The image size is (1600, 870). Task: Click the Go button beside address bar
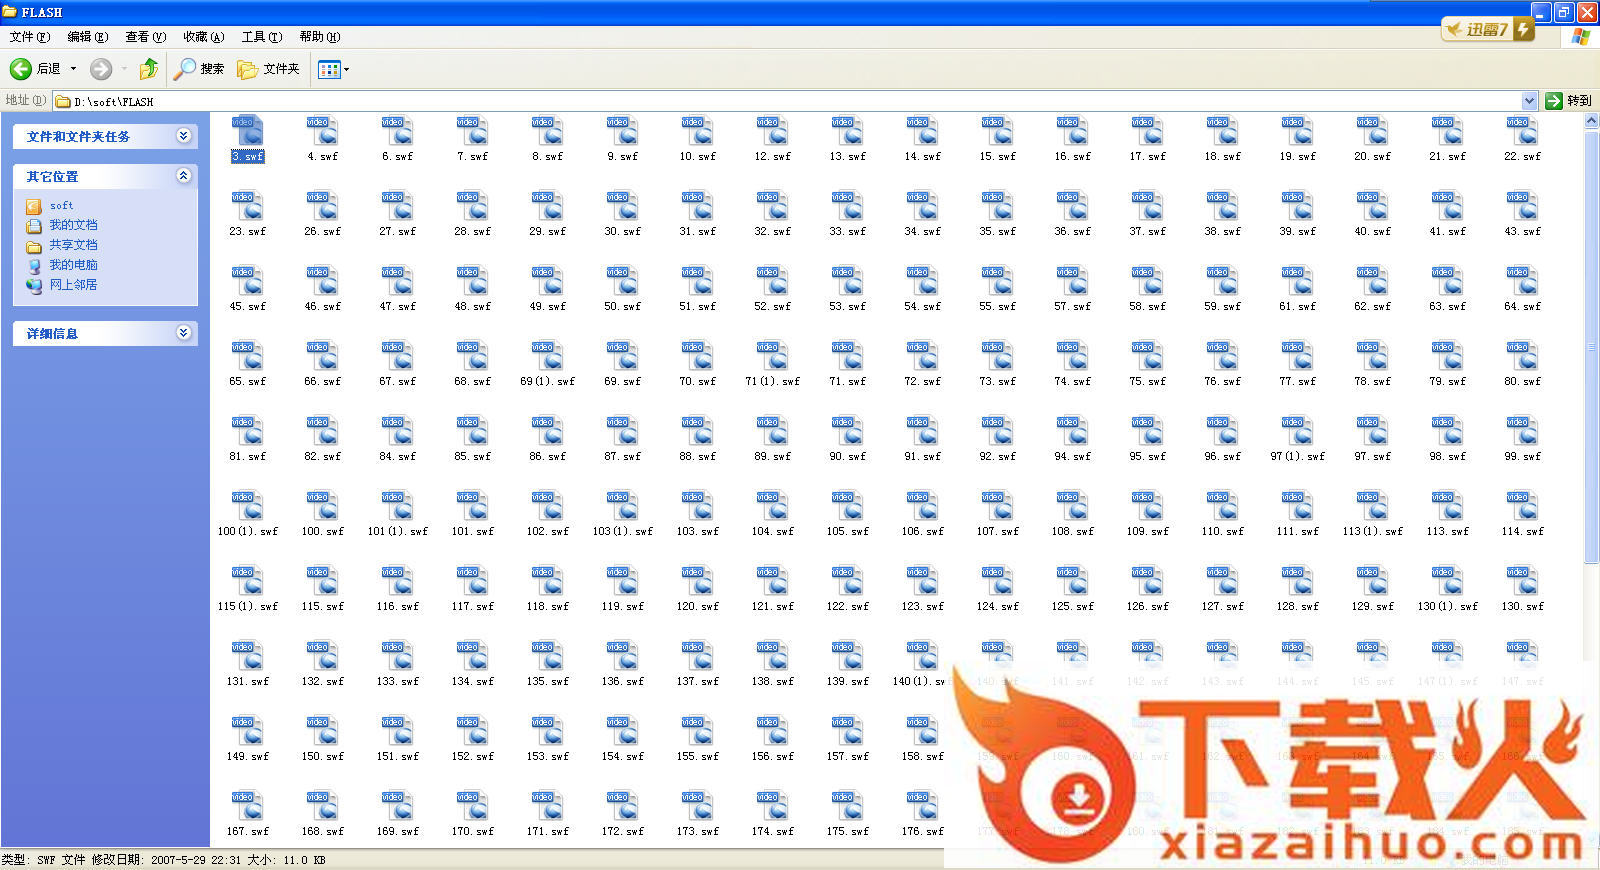coord(1568,101)
